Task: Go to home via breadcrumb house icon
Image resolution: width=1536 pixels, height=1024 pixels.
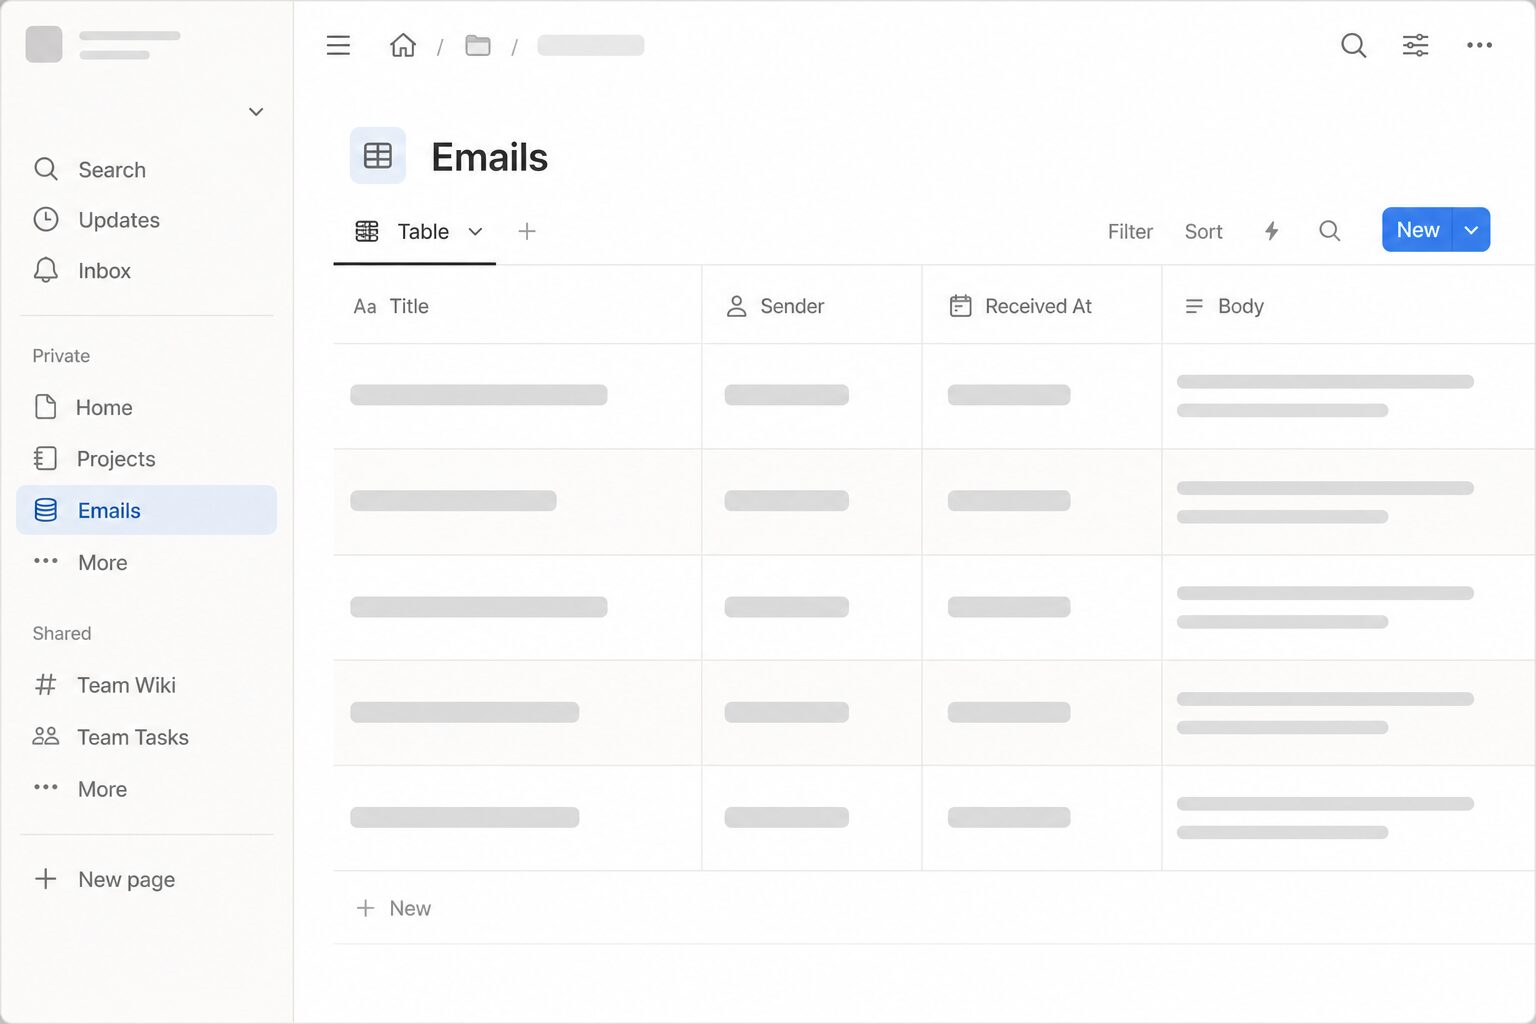Action: pos(403,45)
